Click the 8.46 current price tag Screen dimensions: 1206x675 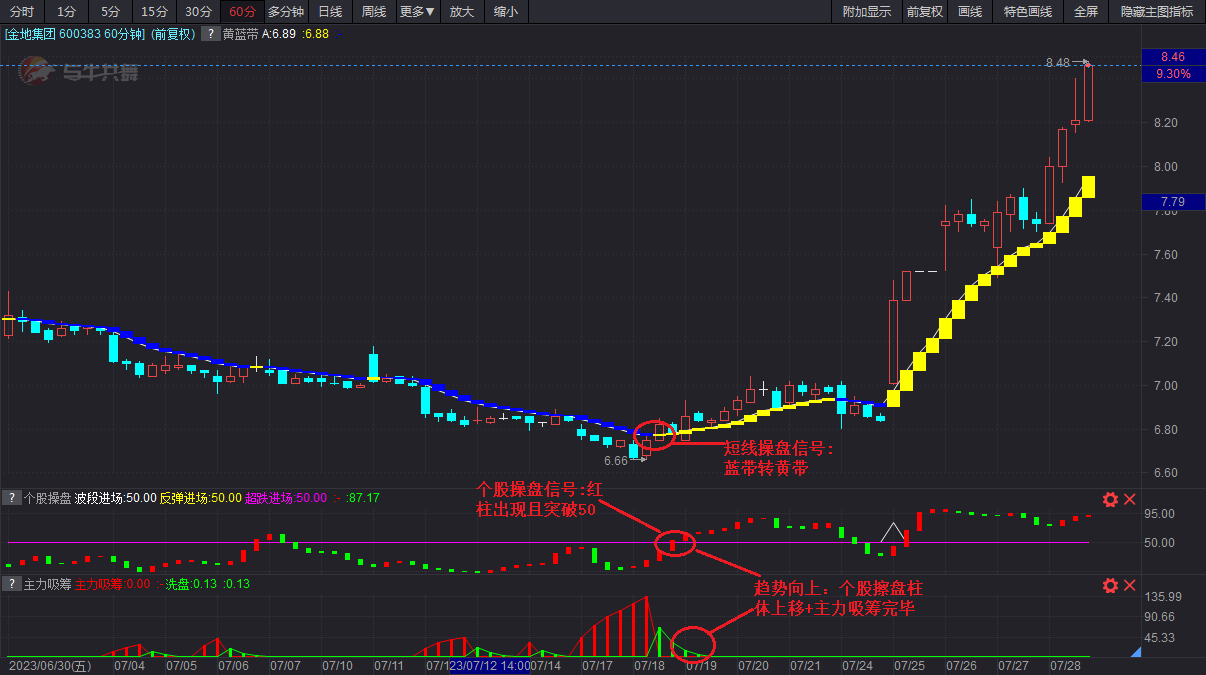1173,57
